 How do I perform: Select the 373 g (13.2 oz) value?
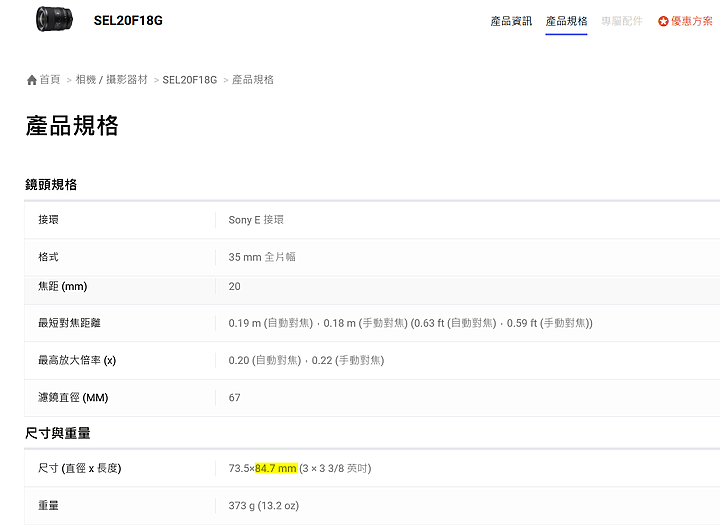[264, 505]
